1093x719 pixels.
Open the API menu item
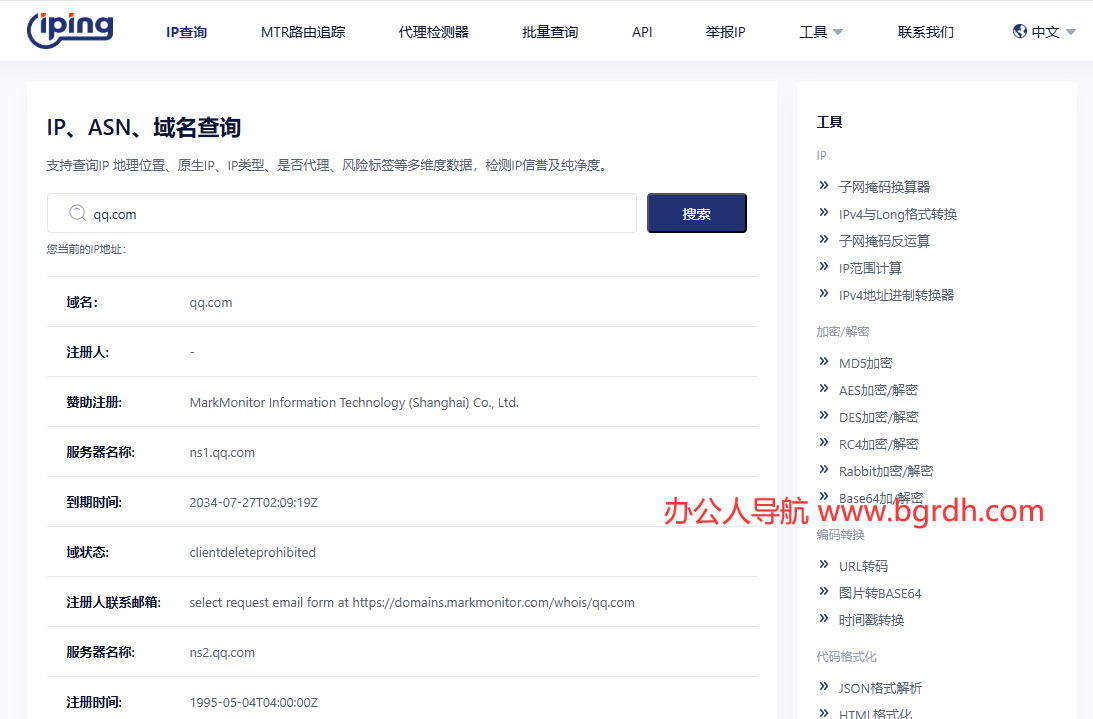tap(642, 32)
